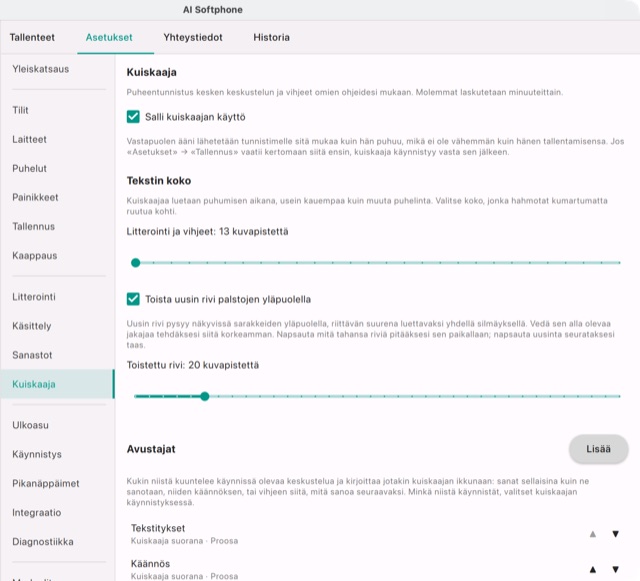Click the Avustajat heading
Image resolution: width=640 pixels, height=581 pixels.
[151, 449]
